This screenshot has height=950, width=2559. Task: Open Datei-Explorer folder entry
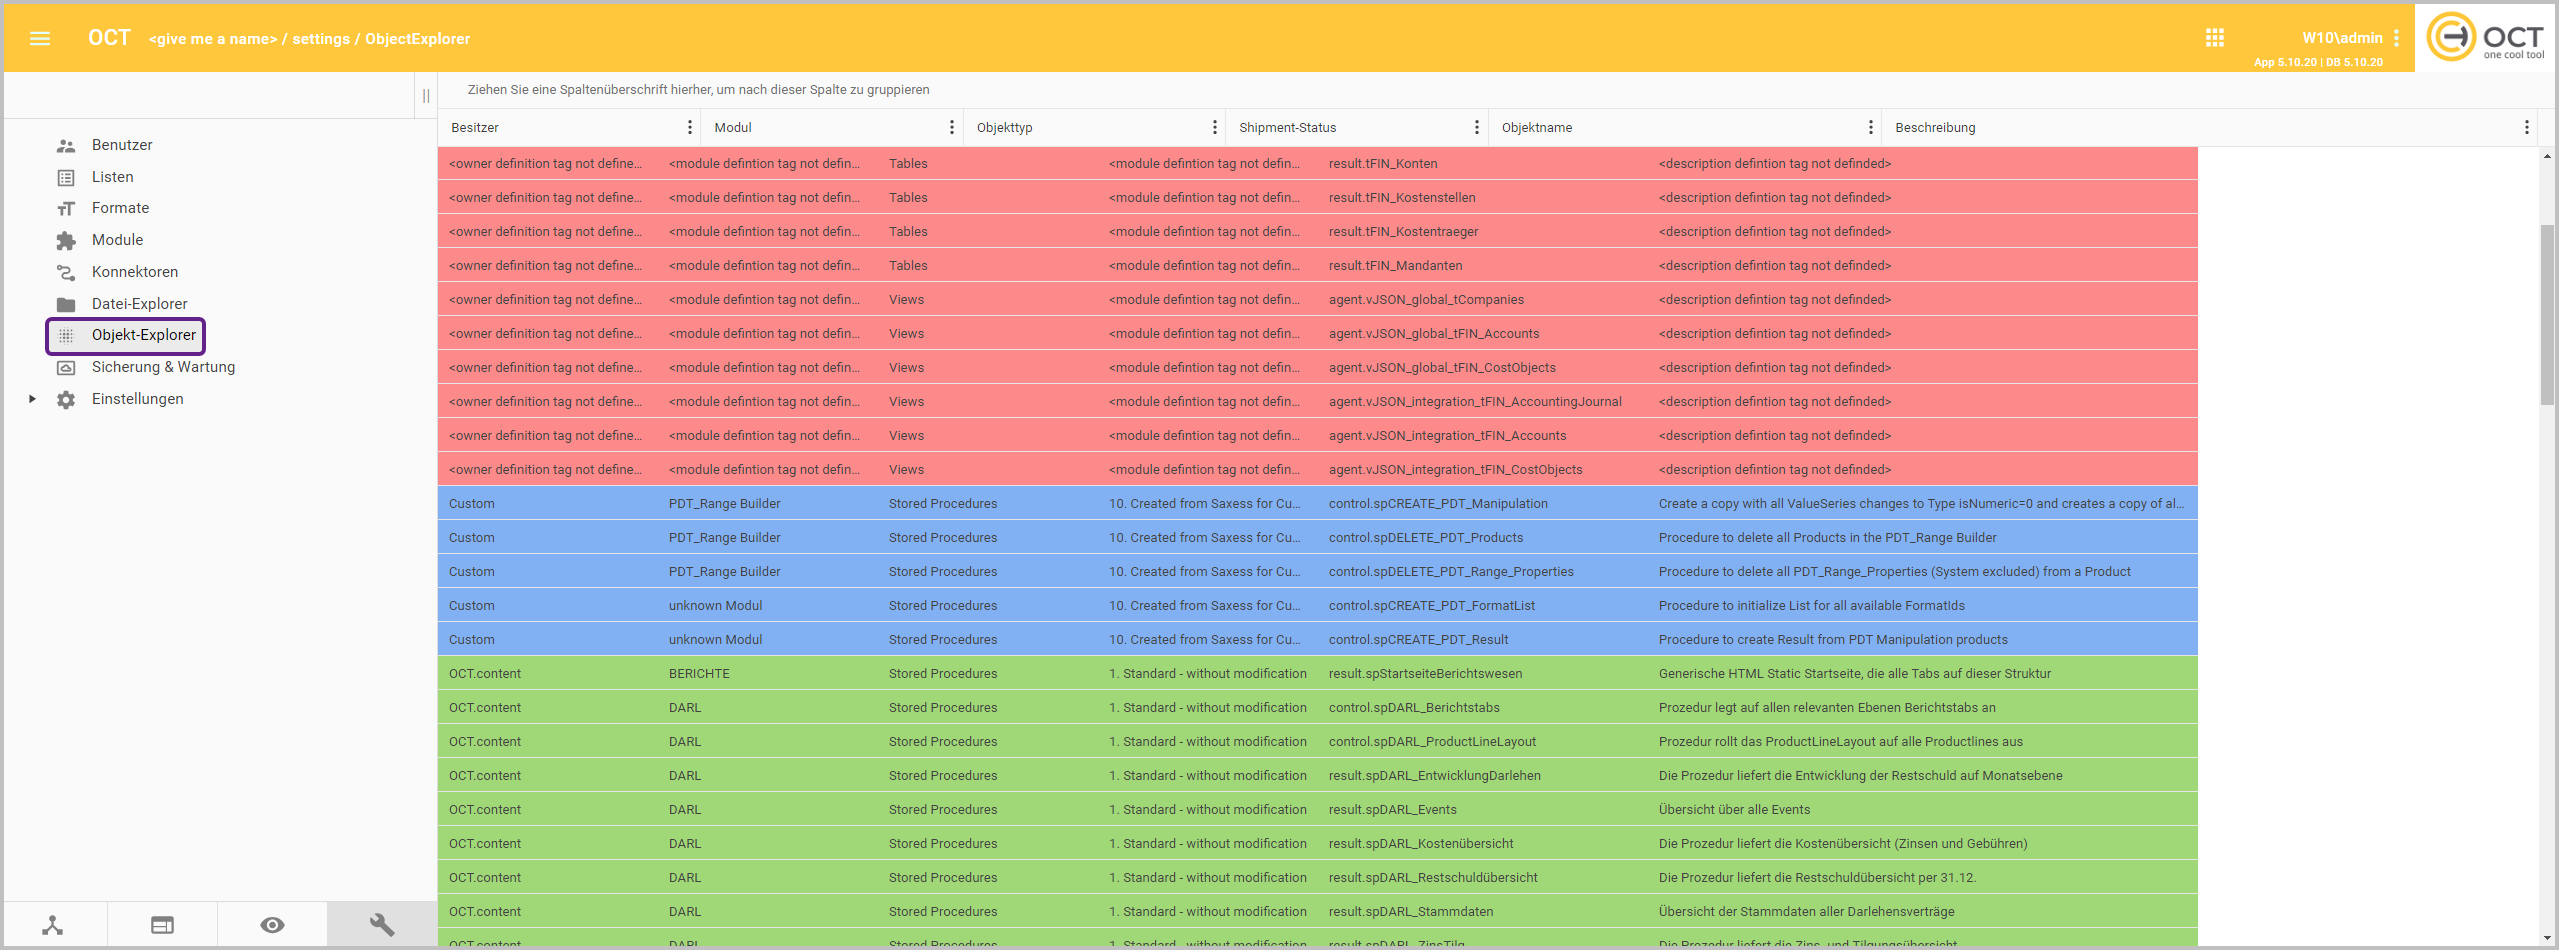pyautogui.click(x=139, y=304)
